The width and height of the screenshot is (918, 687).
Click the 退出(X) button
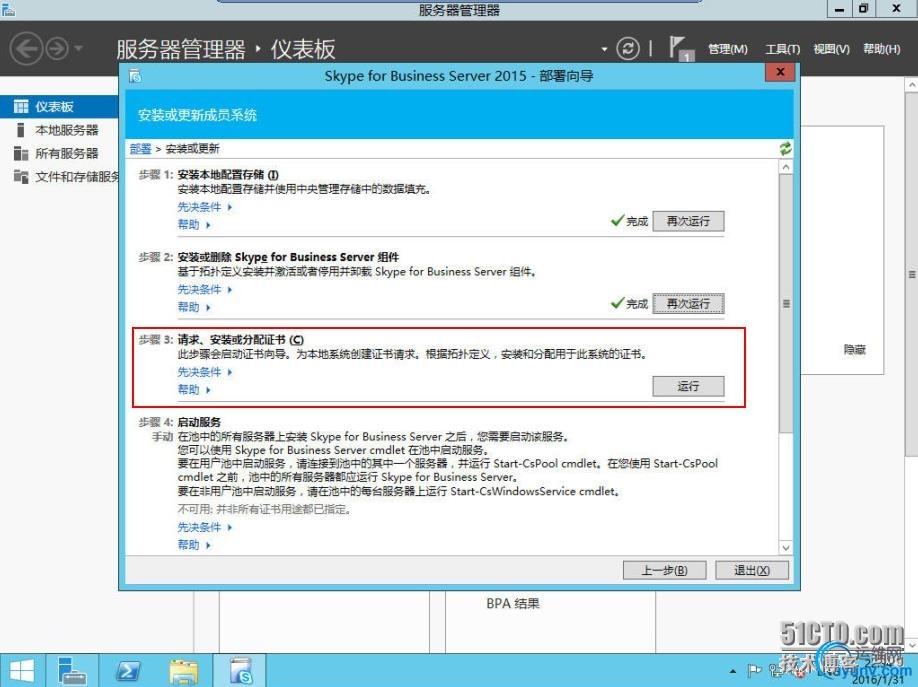[x=752, y=570]
